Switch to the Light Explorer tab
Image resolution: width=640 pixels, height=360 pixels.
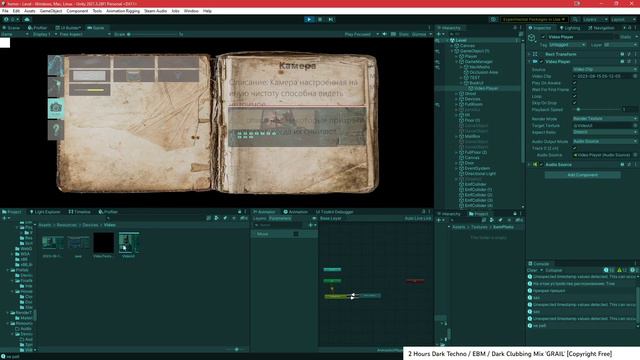click(45, 212)
